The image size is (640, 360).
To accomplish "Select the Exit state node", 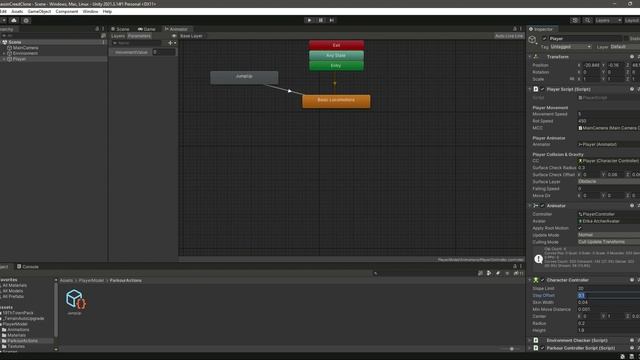I will tap(336, 45).
